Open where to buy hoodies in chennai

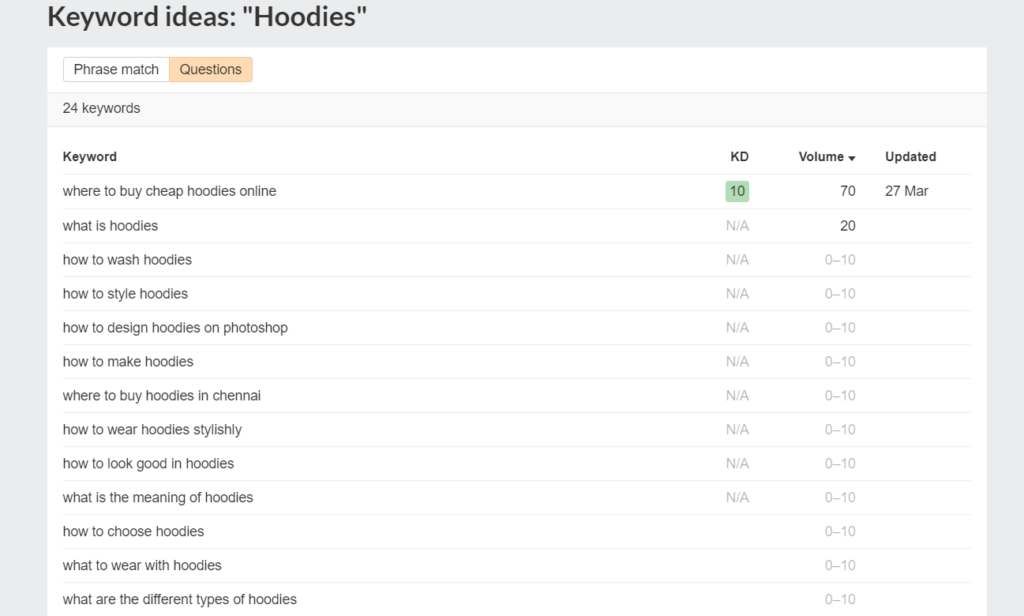pos(162,396)
